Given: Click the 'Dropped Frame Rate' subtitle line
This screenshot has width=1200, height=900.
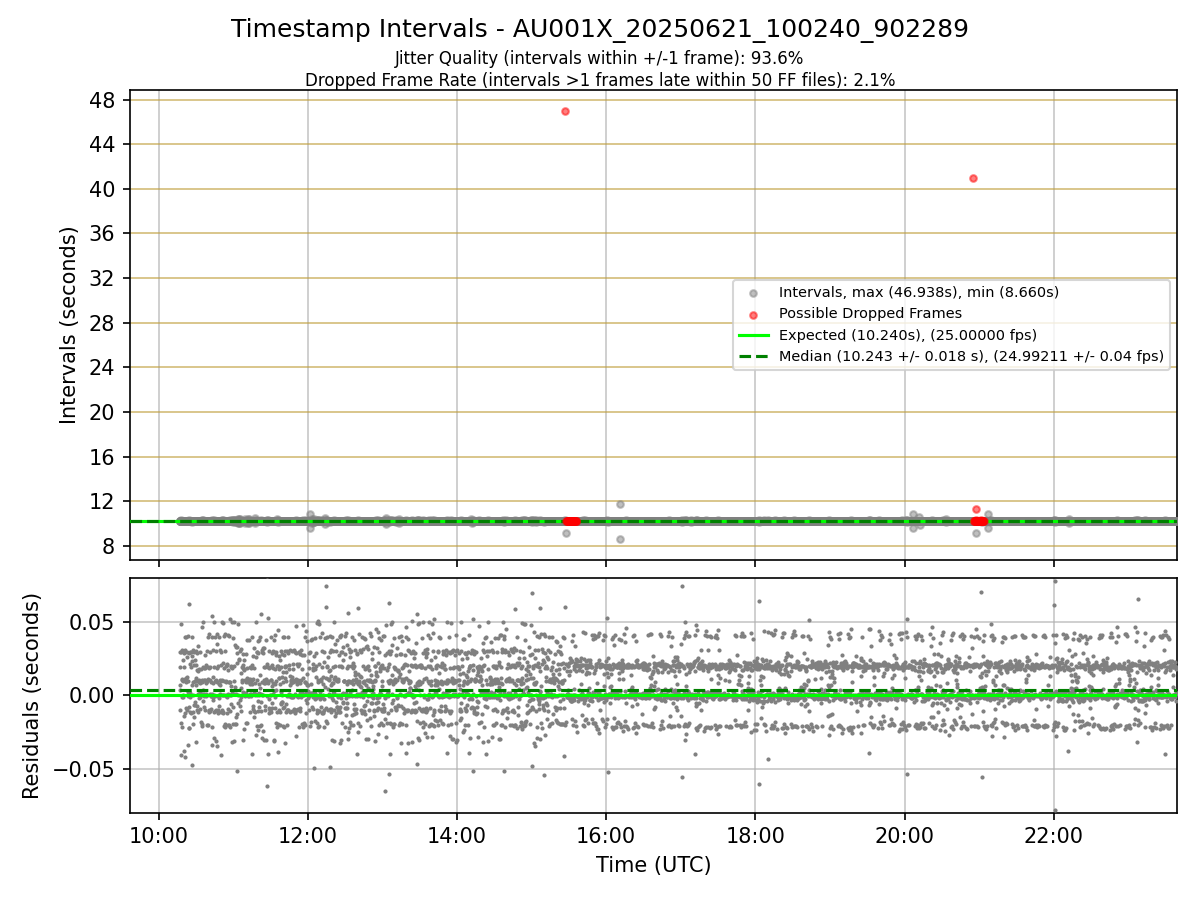Looking at the screenshot, I should point(599,79).
